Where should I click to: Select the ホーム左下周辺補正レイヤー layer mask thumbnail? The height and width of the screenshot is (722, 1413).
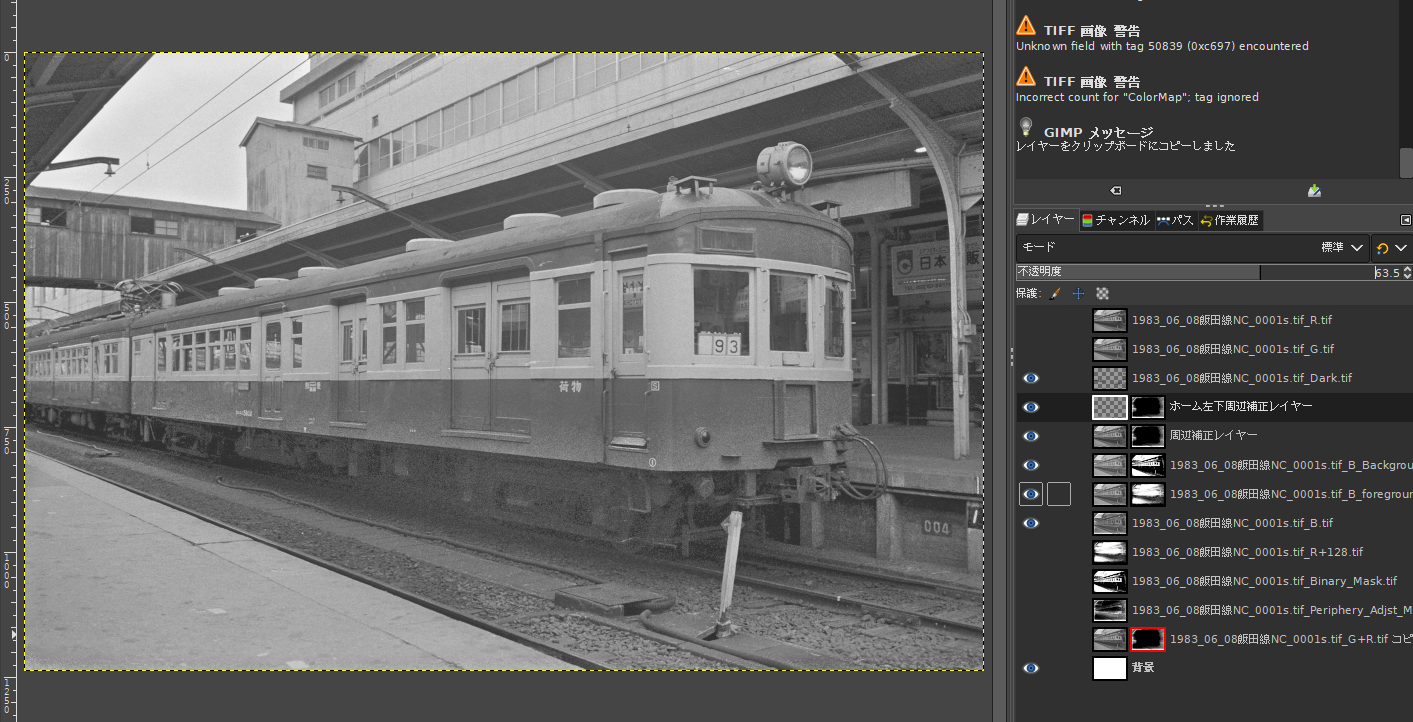coord(1148,407)
